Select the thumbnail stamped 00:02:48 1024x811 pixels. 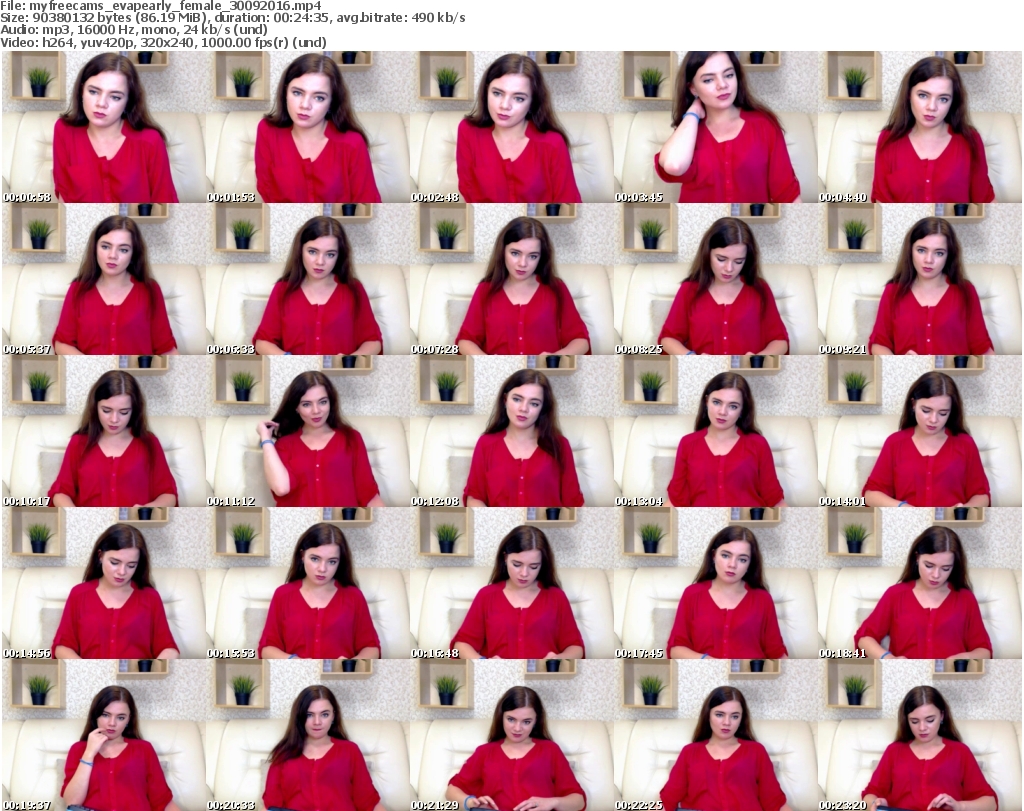pyautogui.click(x=511, y=127)
